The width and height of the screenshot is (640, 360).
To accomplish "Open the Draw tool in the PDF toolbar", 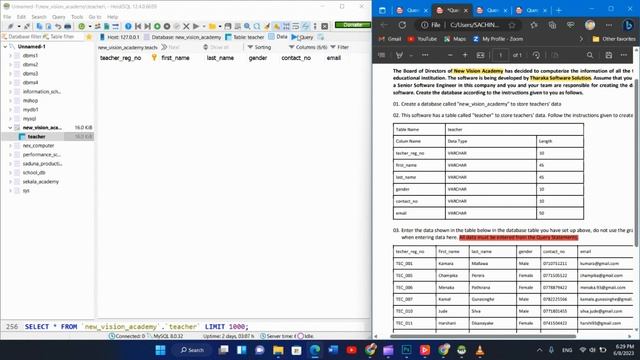I will 399,55.
